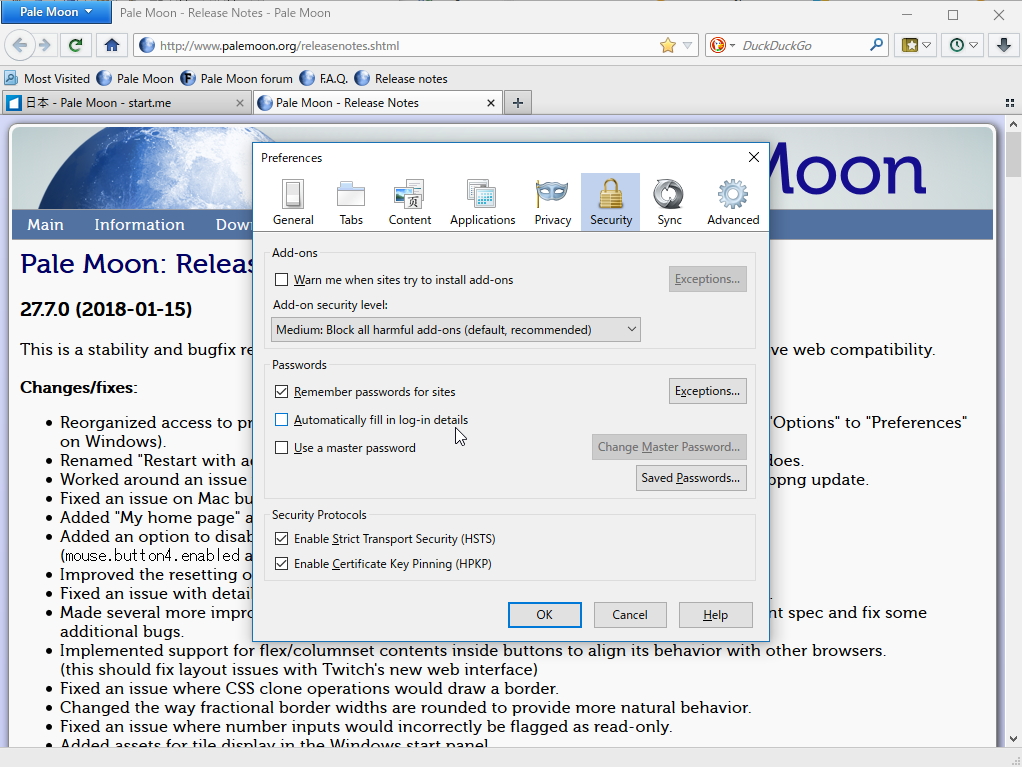Select the Security preferences pane
The image size is (1022, 767).
611,202
